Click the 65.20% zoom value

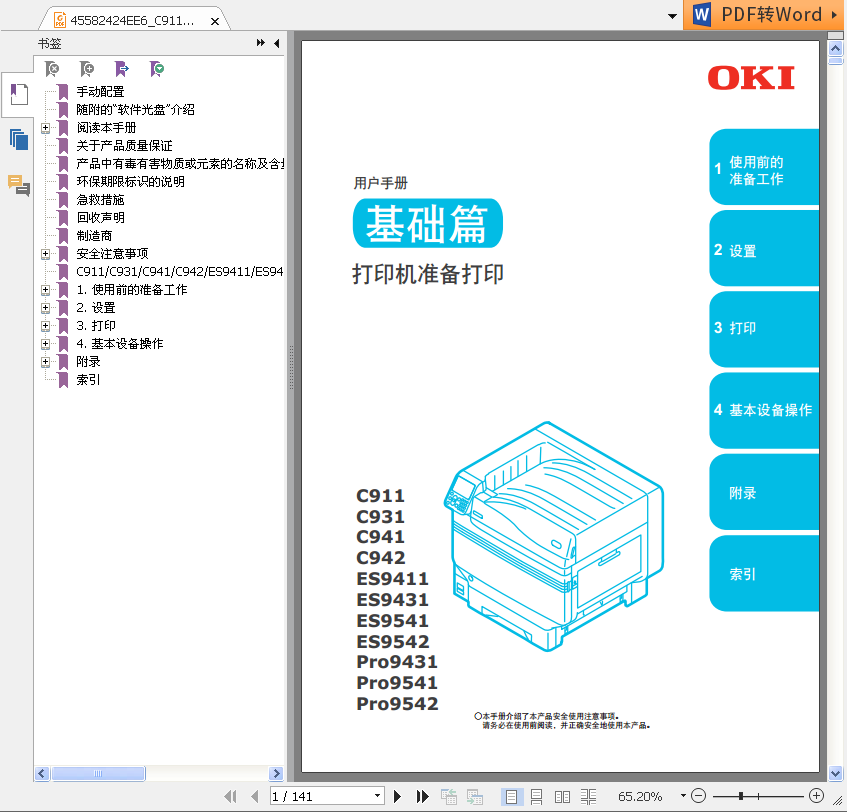tap(640, 796)
